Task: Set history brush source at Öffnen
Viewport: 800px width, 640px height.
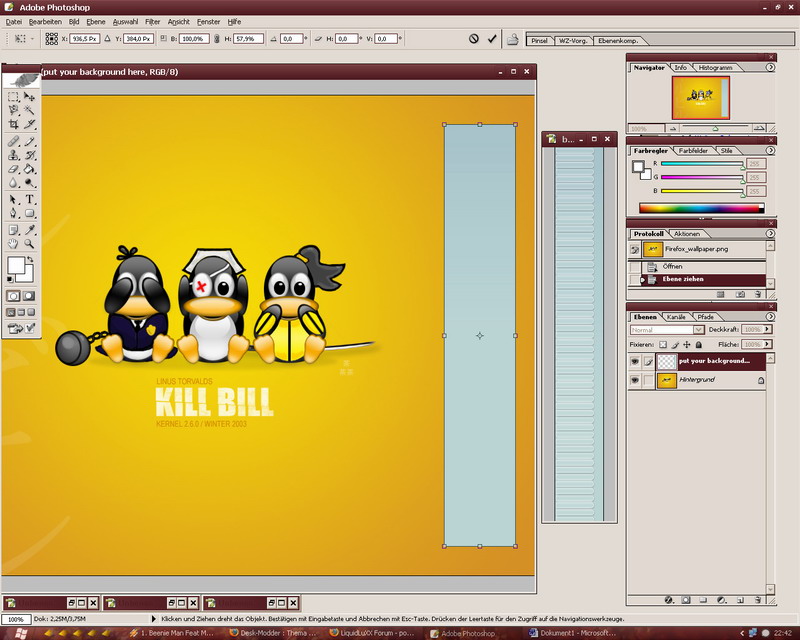Action: pyautogui.click(x=635, y=267)
